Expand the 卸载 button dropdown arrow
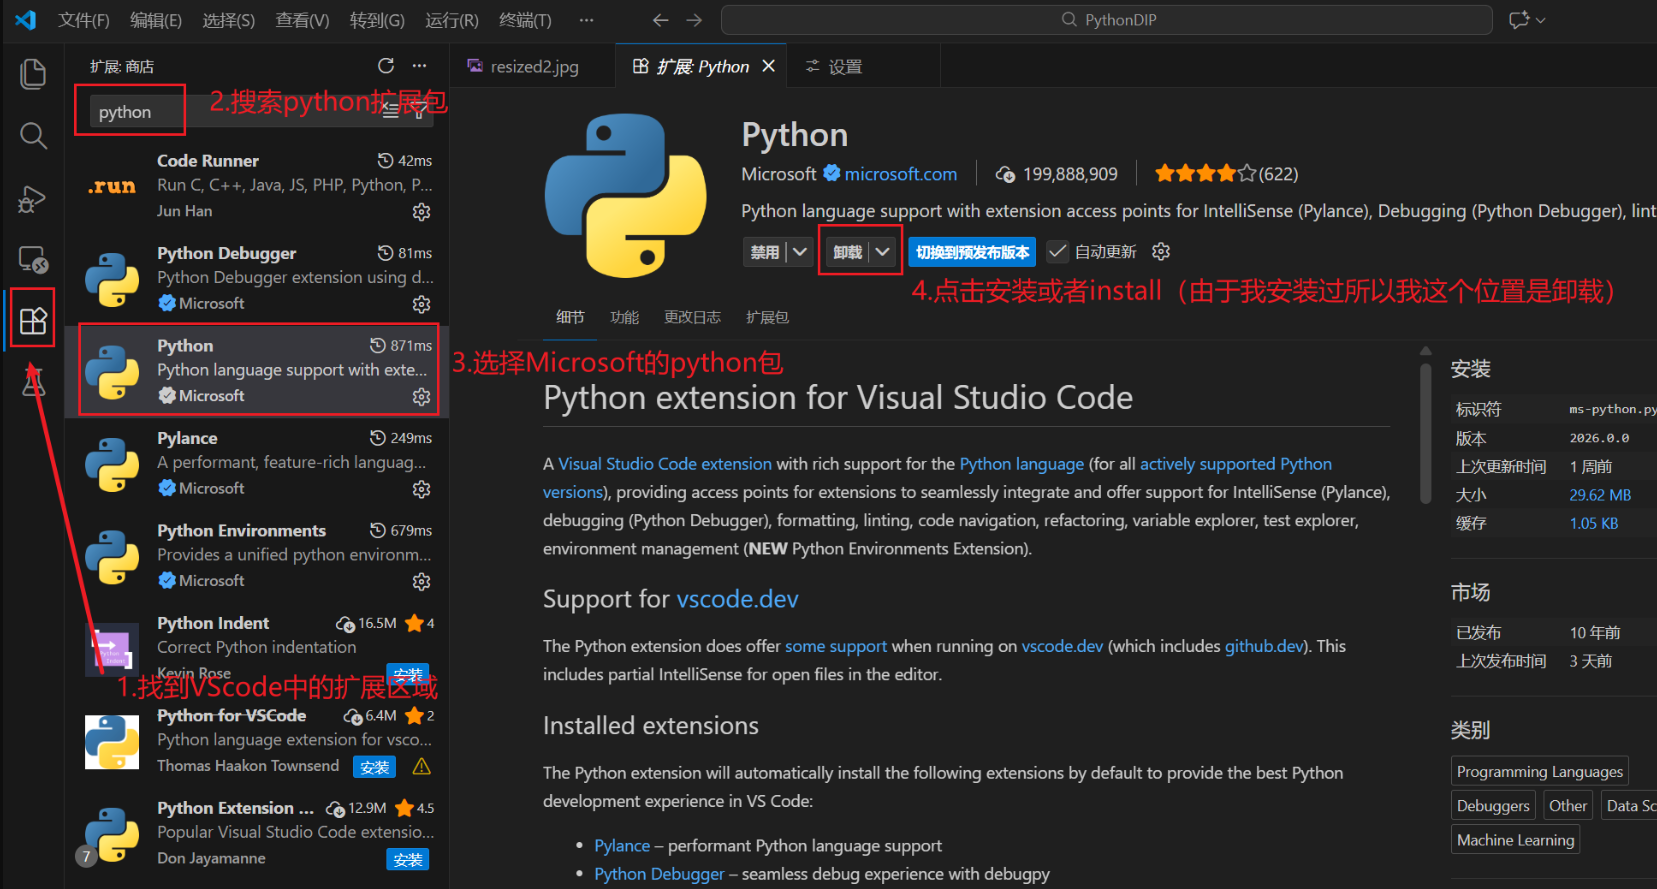 [x=883, y=252]
